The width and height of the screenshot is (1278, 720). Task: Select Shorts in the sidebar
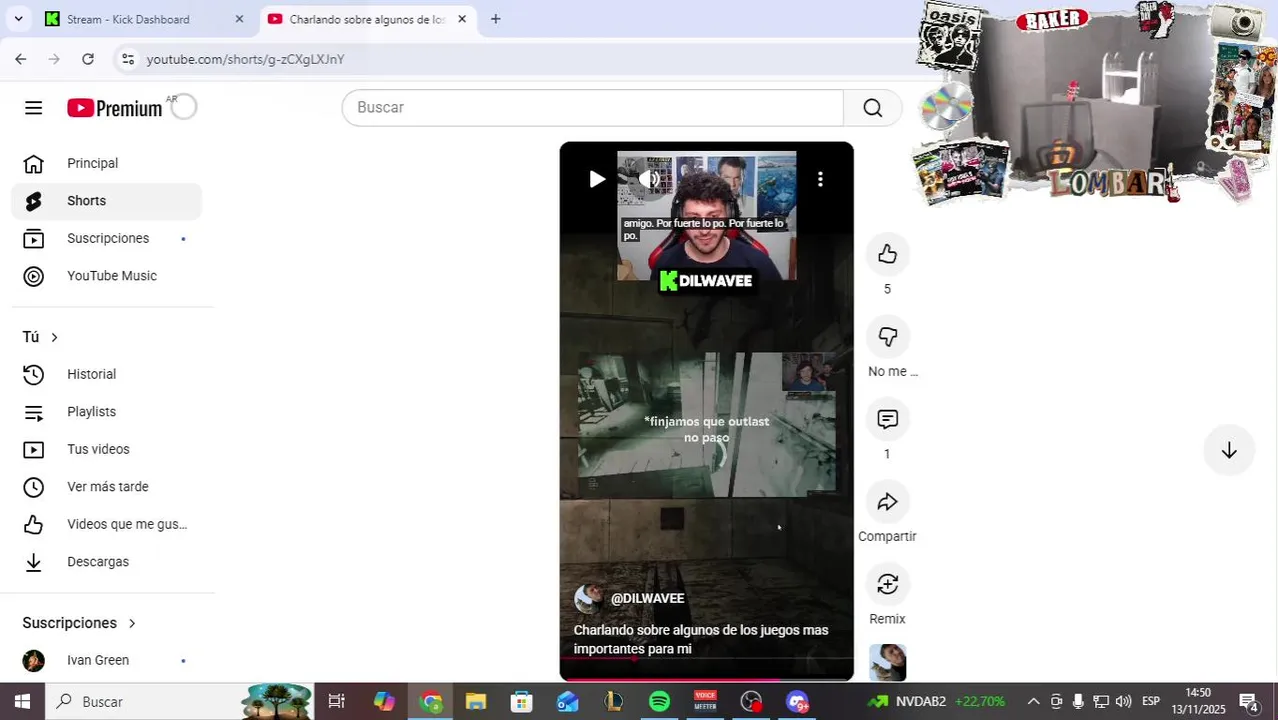[x=107, y=201]
